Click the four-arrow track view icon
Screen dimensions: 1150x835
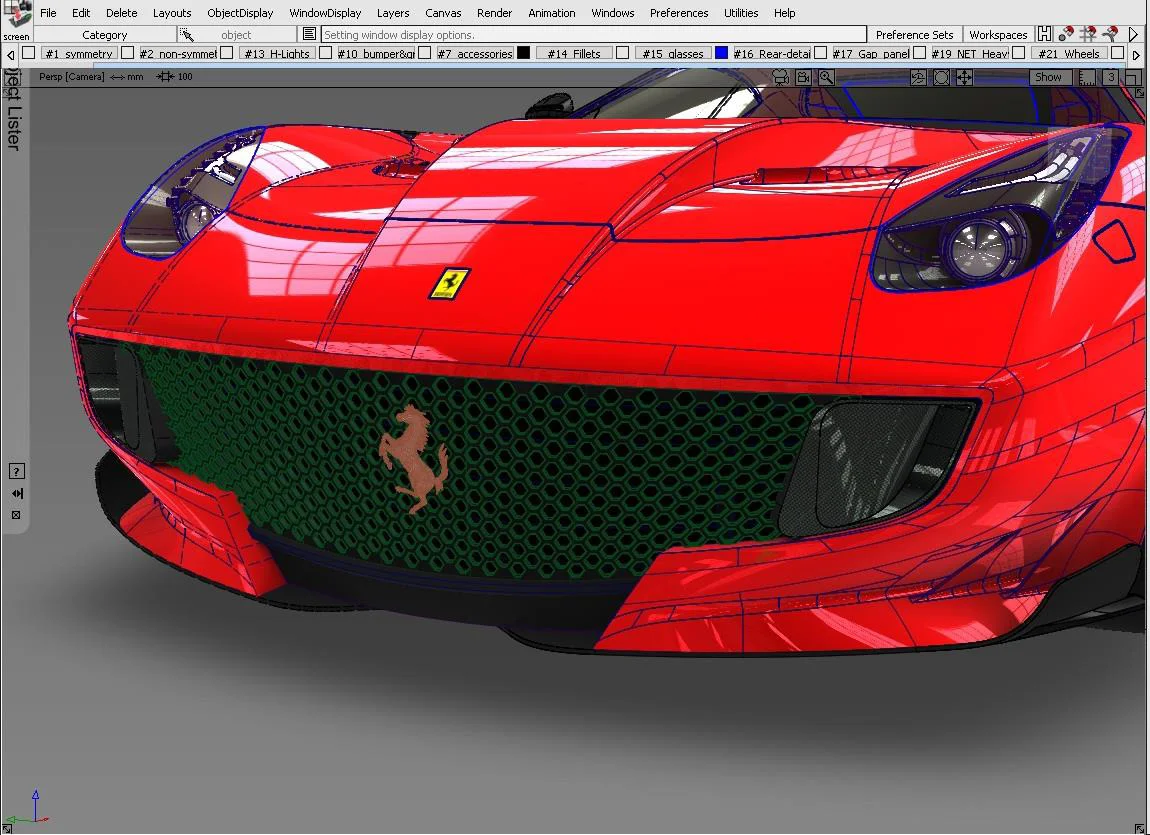click(x=964, y=77)
